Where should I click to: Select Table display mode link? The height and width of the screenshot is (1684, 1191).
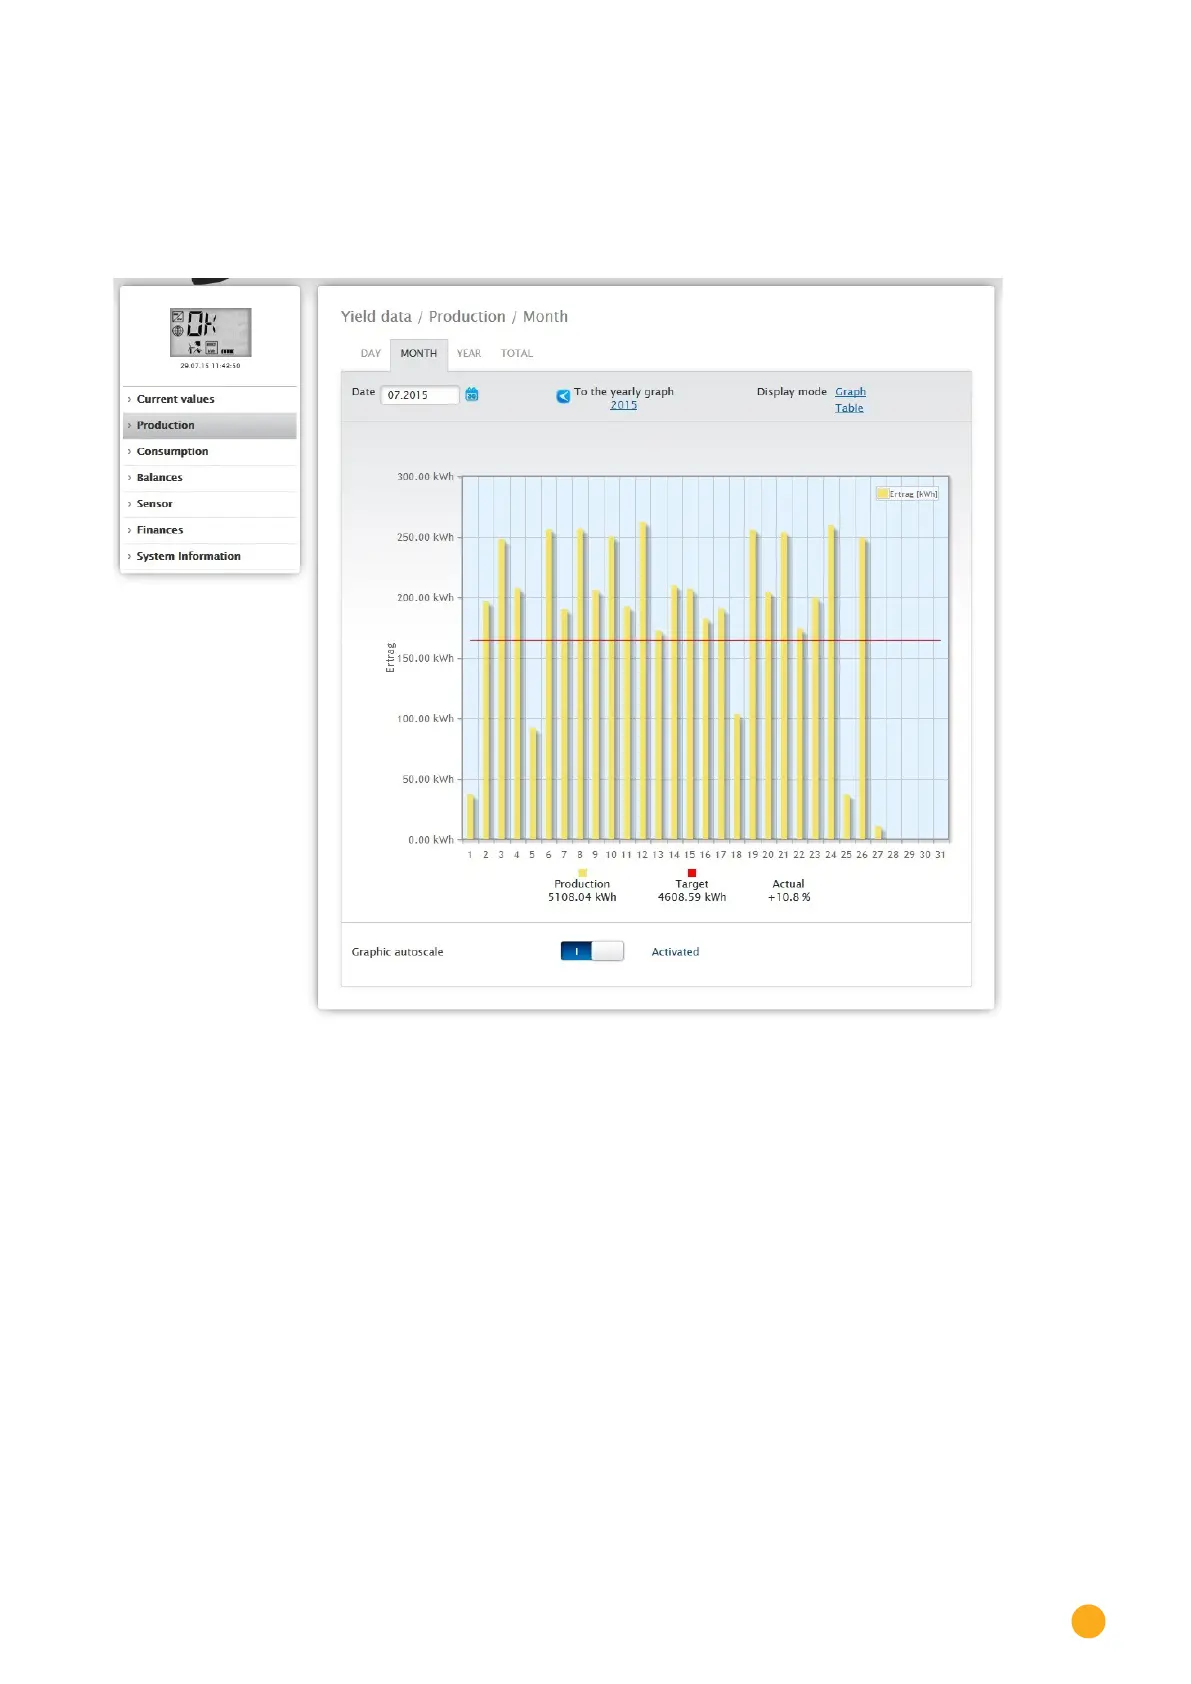point(849,408)
